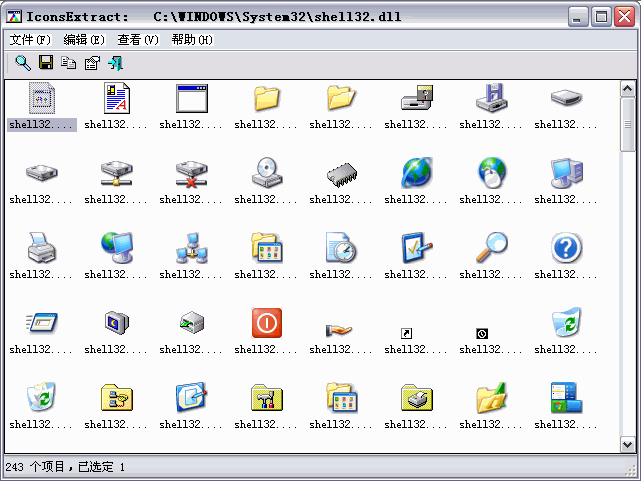
Task: Click the scrollbar down arrow
Action: [628, 444]
